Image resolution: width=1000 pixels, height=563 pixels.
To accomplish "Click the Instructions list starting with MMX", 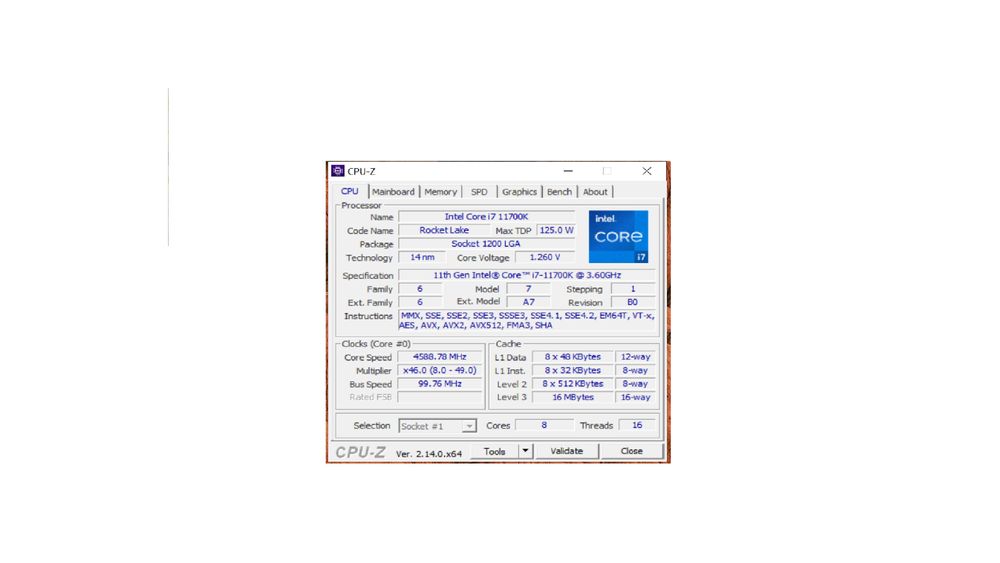I will pos(527,320).
